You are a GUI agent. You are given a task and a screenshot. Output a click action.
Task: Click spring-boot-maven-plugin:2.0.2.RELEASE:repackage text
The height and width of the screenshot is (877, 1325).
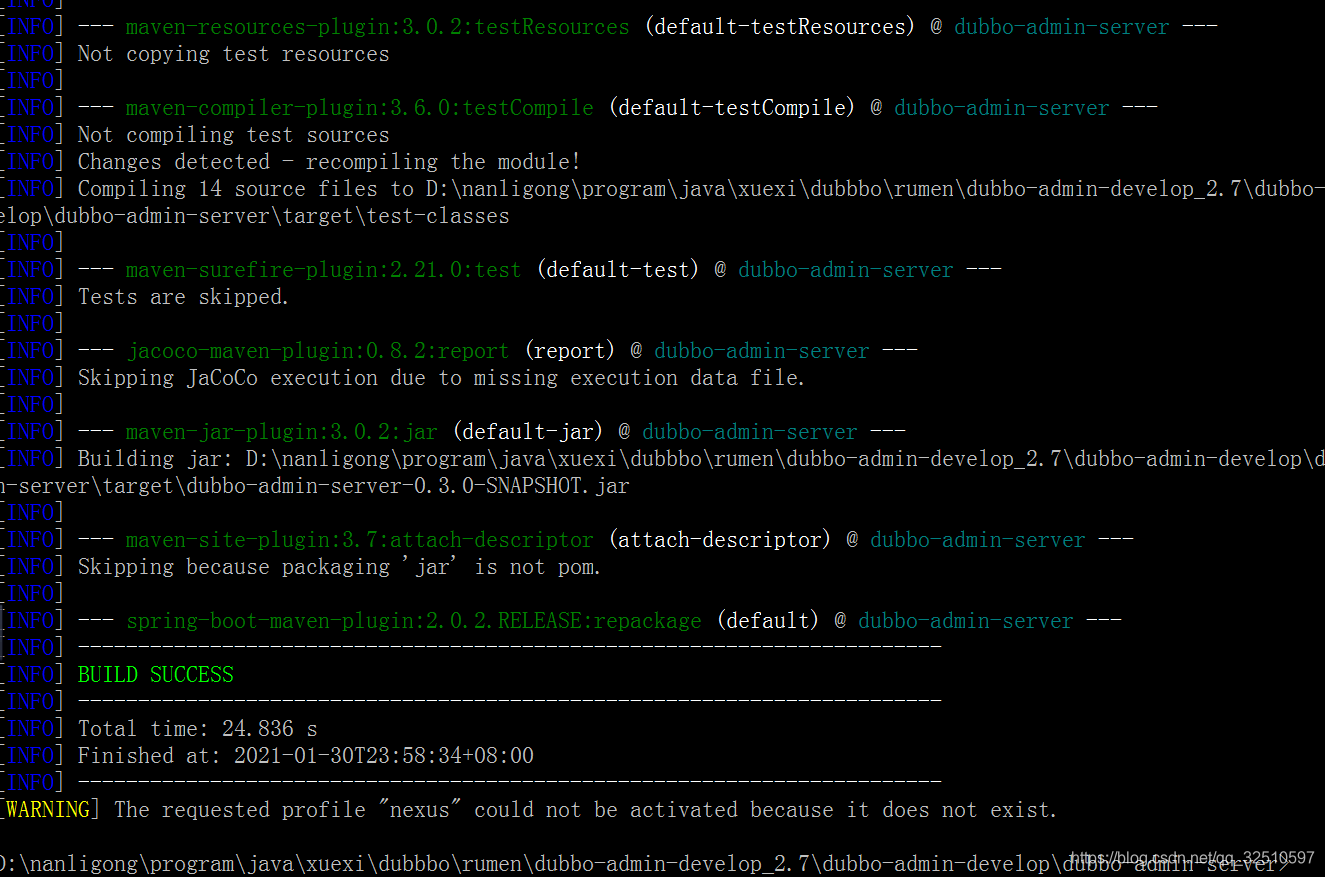413,621
